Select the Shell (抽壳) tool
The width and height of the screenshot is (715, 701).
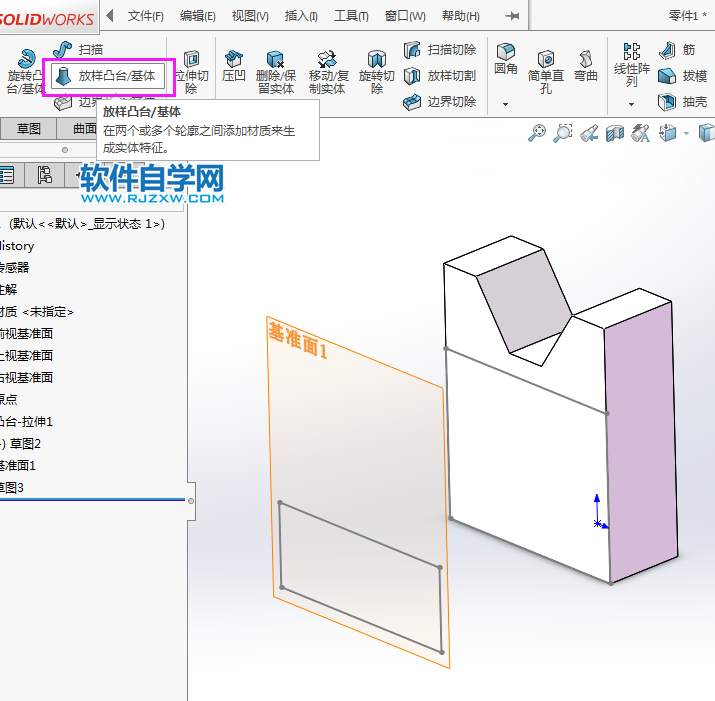pyautogui.click(x=683, y=101)
